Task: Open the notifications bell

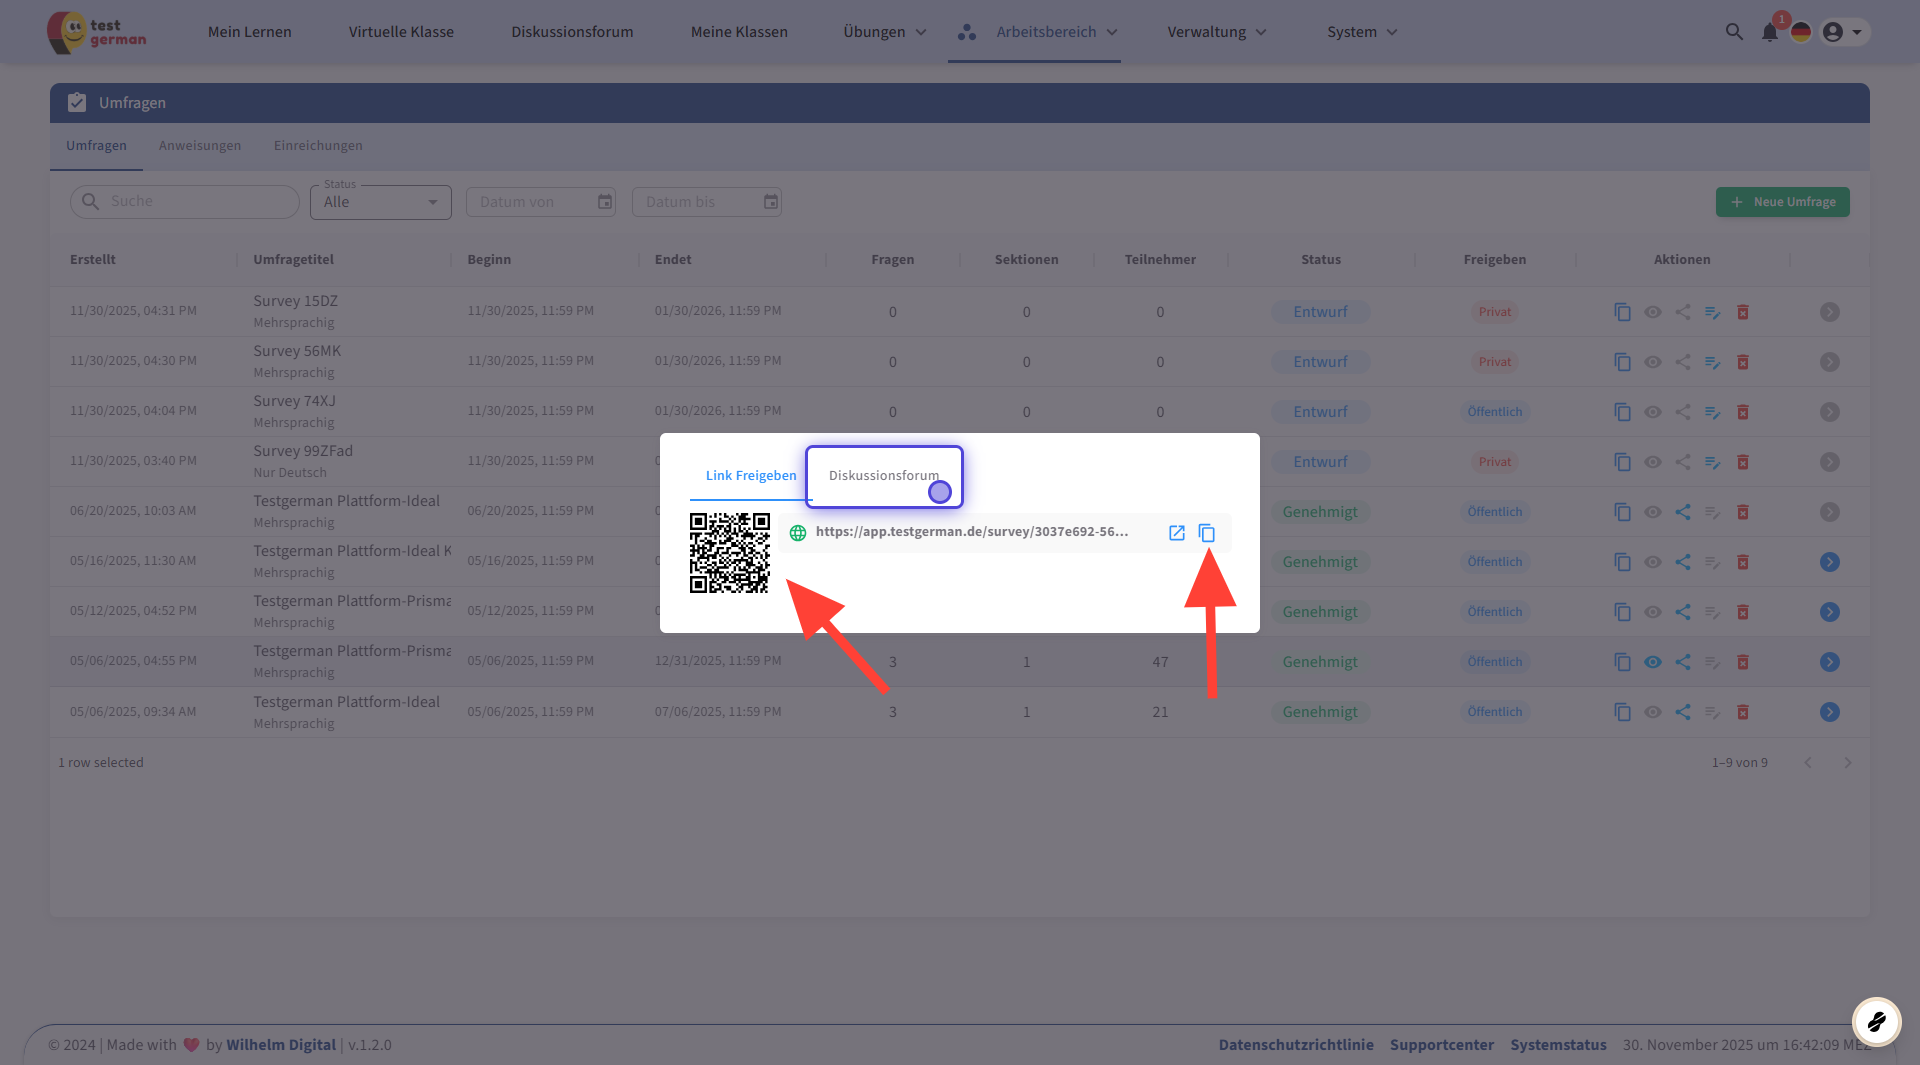Action: 1769,32
